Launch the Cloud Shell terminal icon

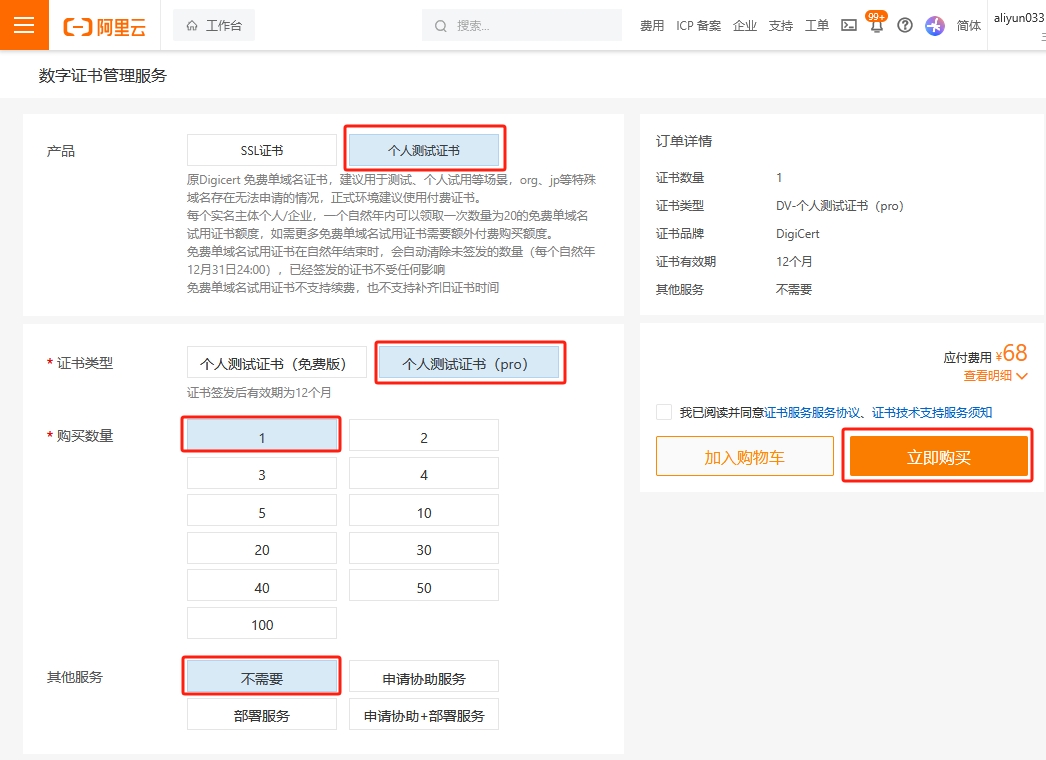click(849, 25)
